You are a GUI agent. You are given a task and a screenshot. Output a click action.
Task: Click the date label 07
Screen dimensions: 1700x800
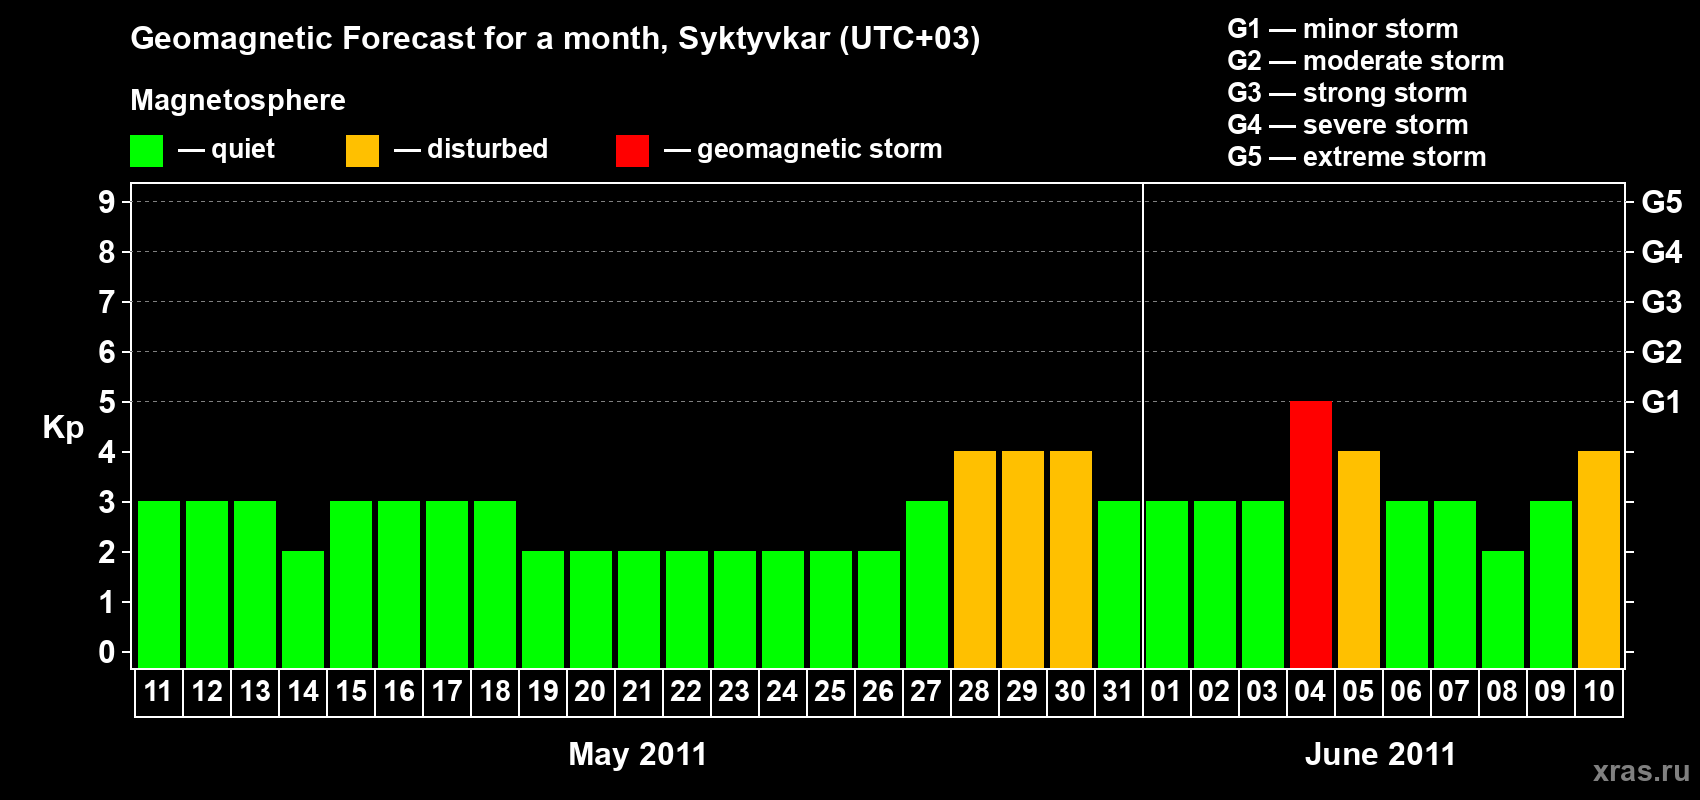1455,692
